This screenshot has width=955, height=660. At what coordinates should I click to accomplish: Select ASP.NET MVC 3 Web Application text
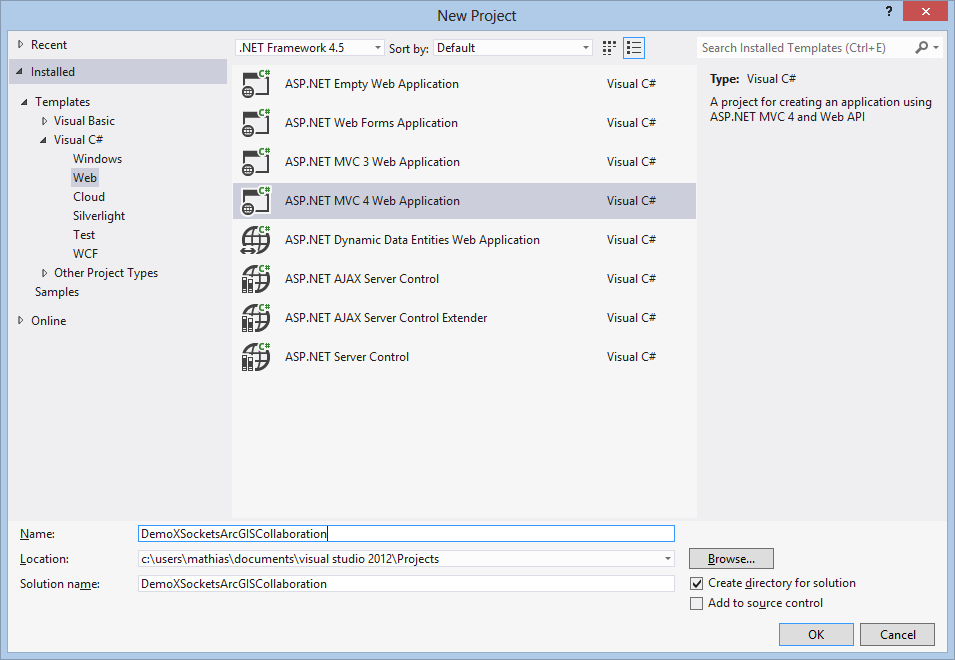point(372,162)
